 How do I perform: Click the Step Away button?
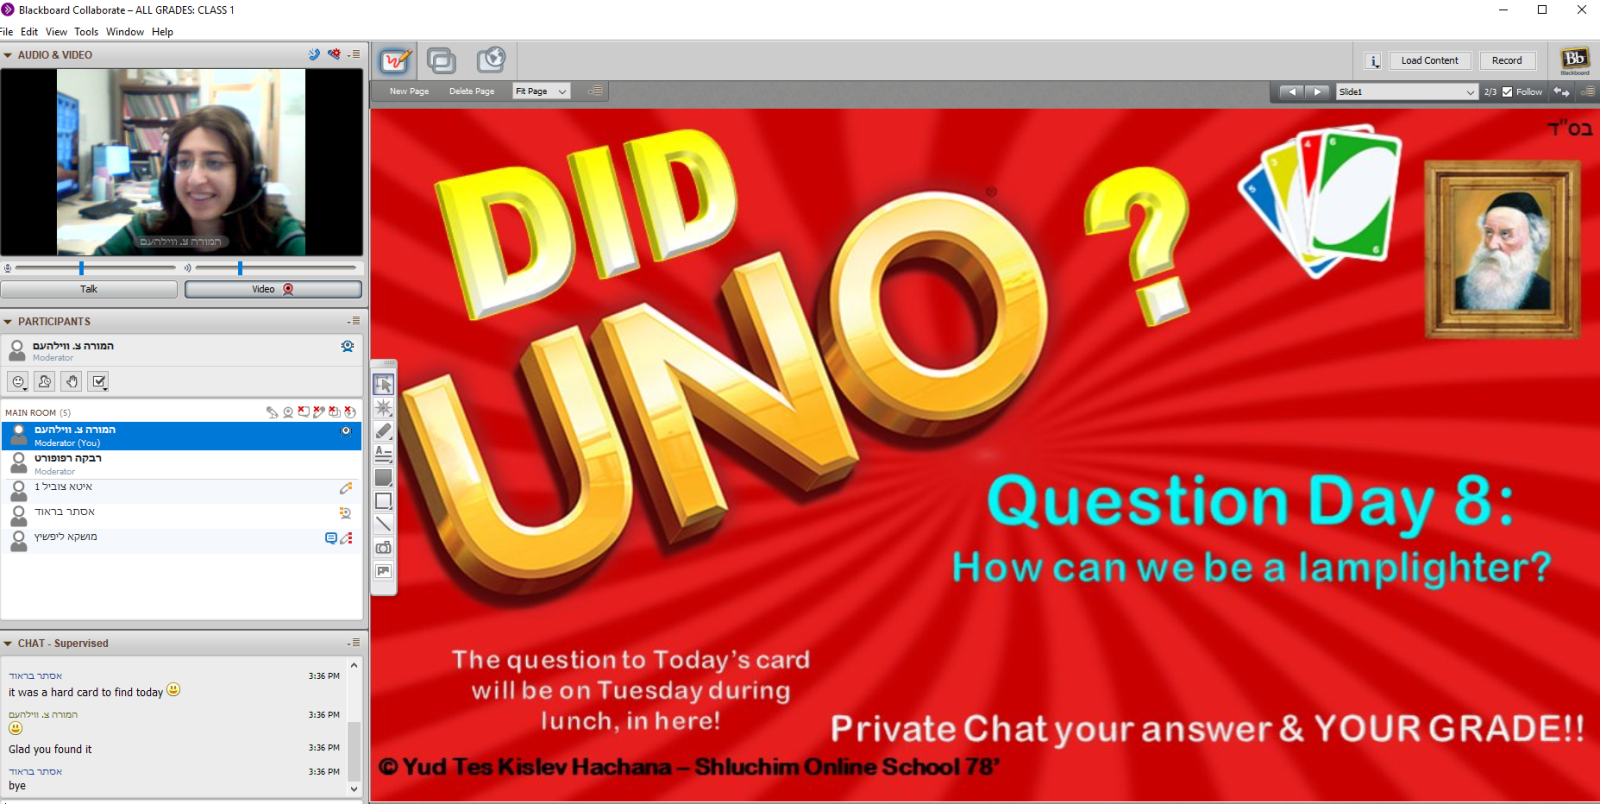[x=44, y=381]
